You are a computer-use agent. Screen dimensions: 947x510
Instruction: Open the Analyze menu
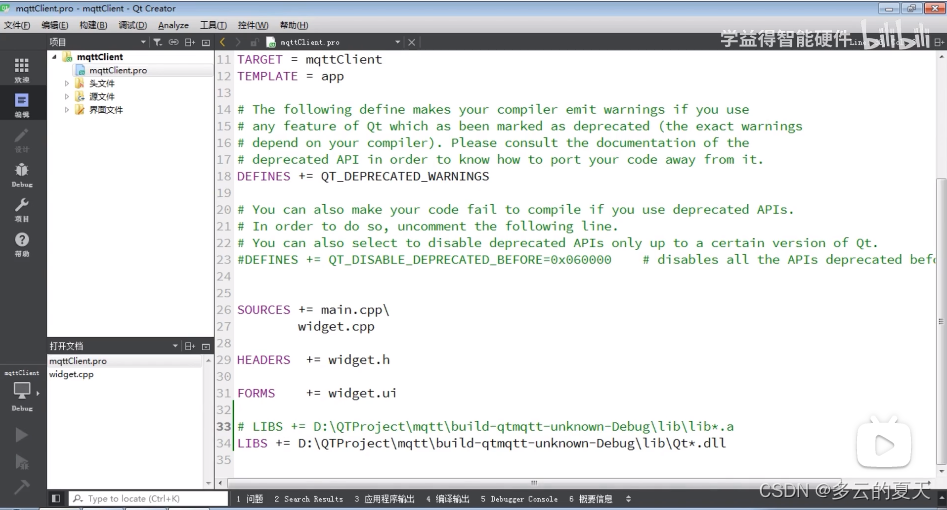click(x=173, y=25)
